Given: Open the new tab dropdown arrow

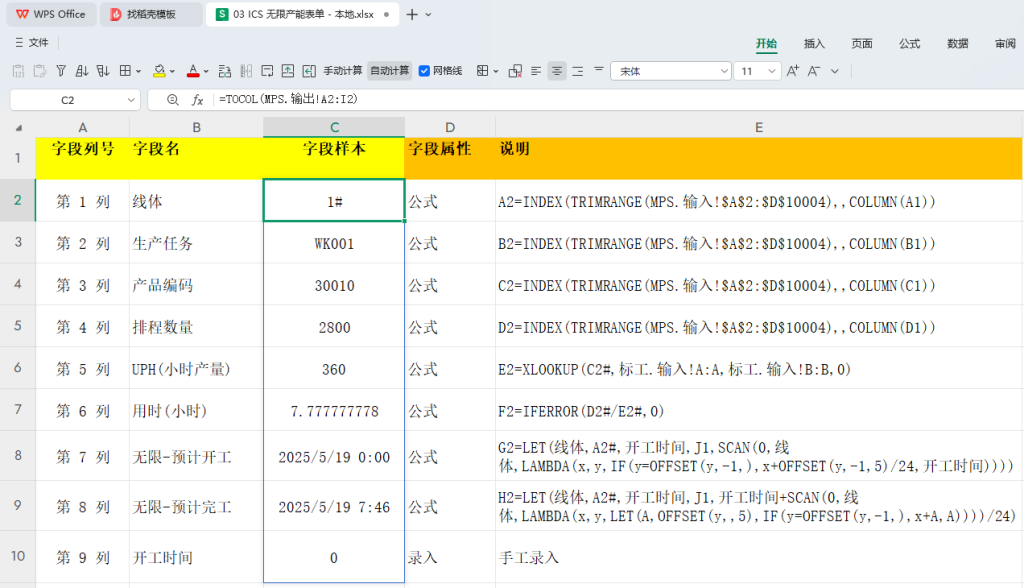Looking at the screenshot, I should click(x=428, y=14).
